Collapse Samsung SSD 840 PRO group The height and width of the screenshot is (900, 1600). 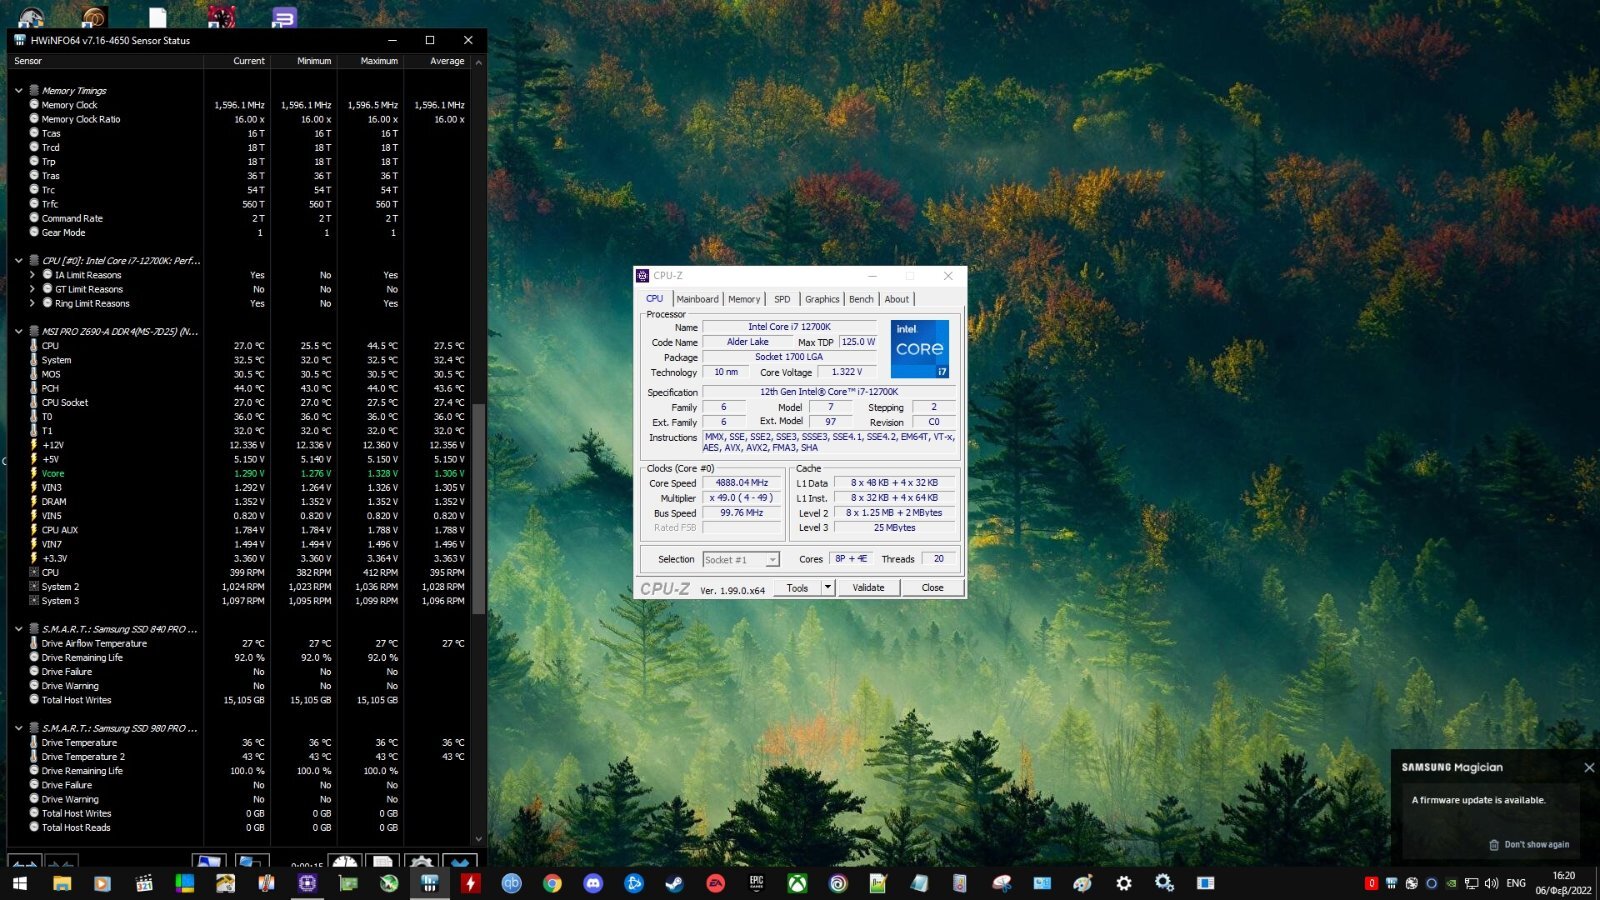pos(18,629)
